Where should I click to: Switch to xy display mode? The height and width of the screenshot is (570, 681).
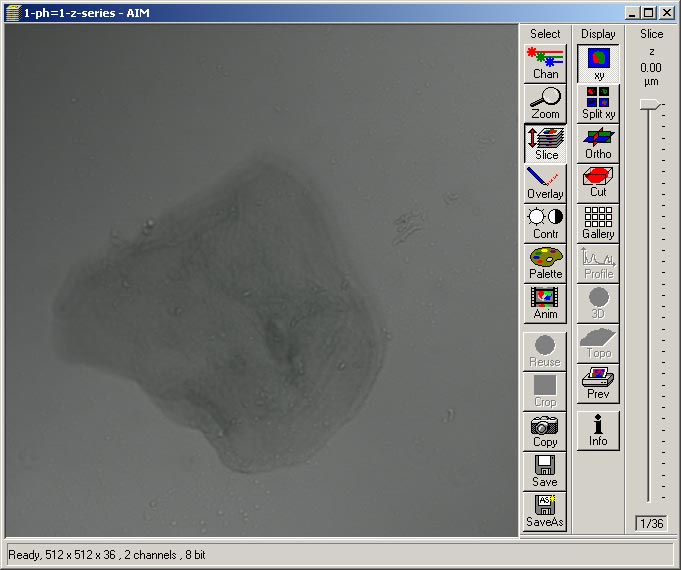click(x=598, y=63)
